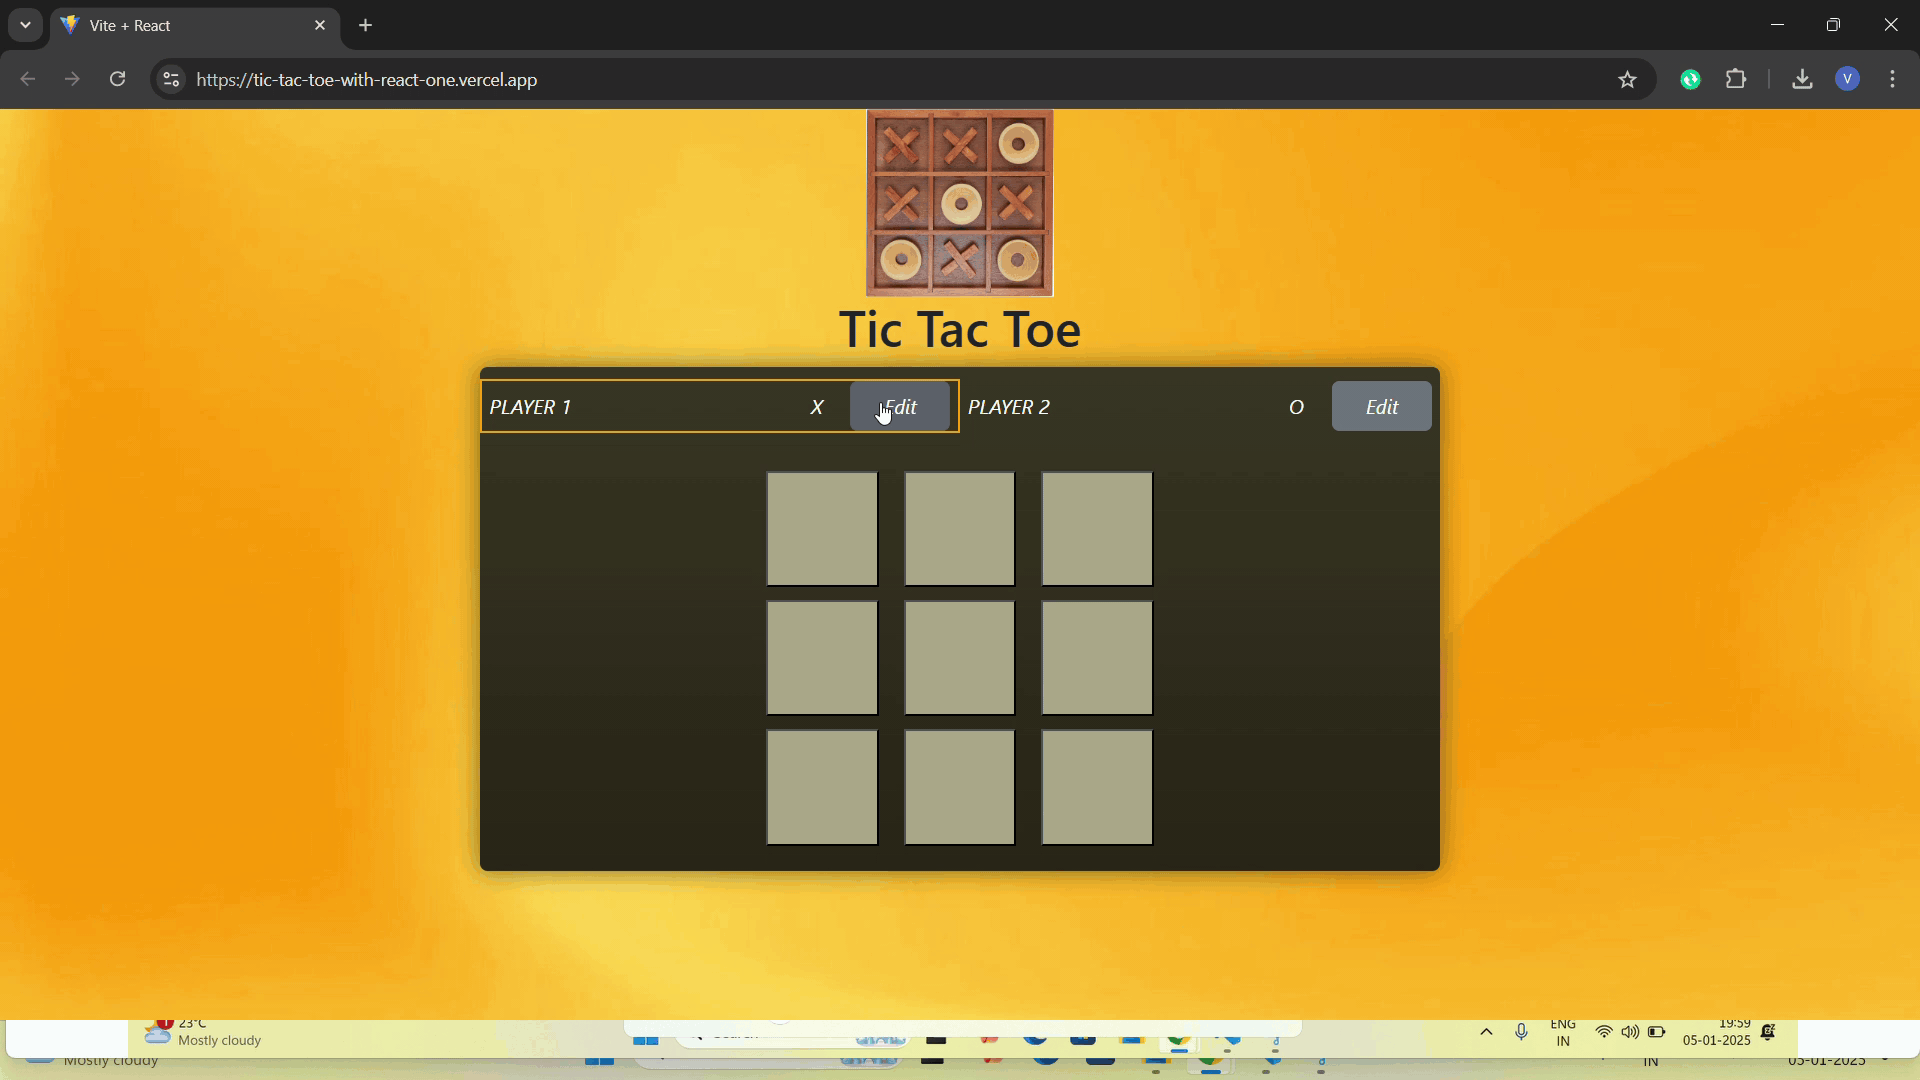Bookmark this page with star icon
Screen dimensions: 1920x1080
(x=1627, y=79)
